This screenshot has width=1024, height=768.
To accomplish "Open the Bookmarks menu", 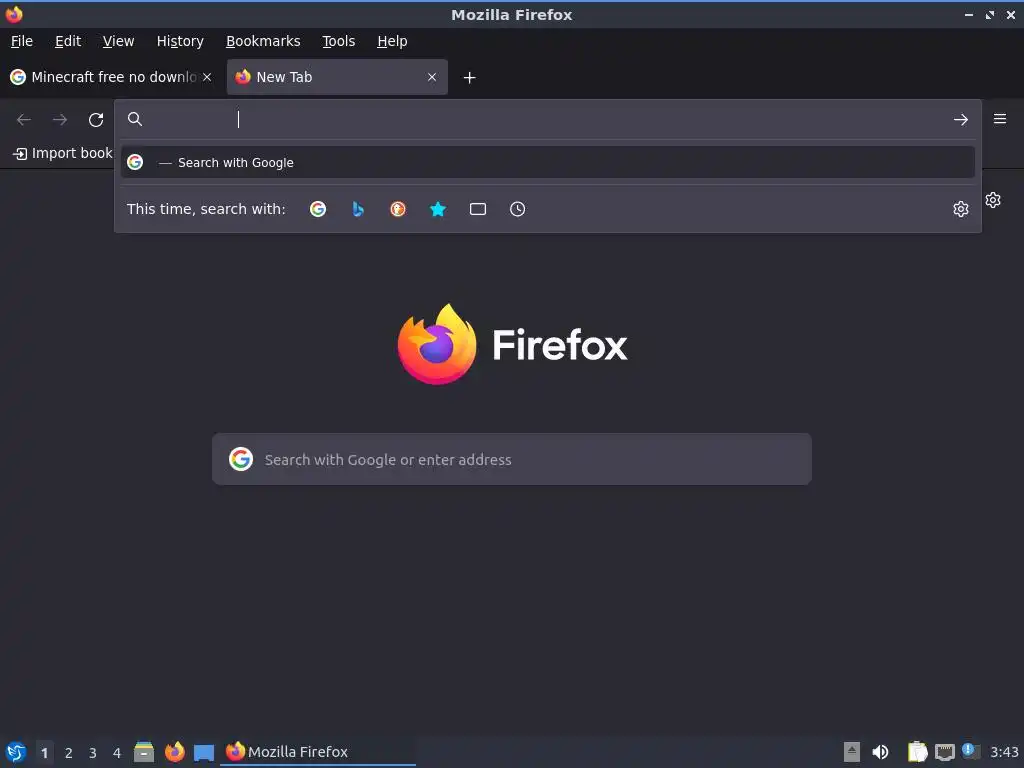I will coord(263,41).
